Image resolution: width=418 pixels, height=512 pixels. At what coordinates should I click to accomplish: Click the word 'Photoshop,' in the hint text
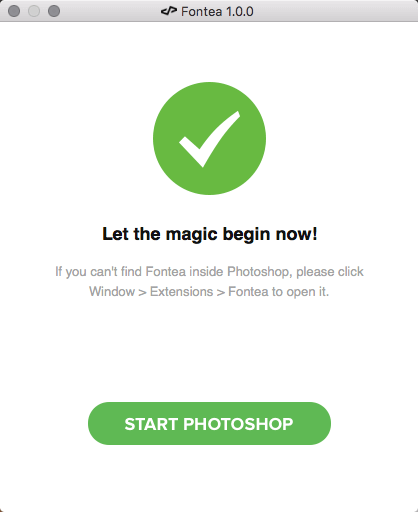(260, 272)
